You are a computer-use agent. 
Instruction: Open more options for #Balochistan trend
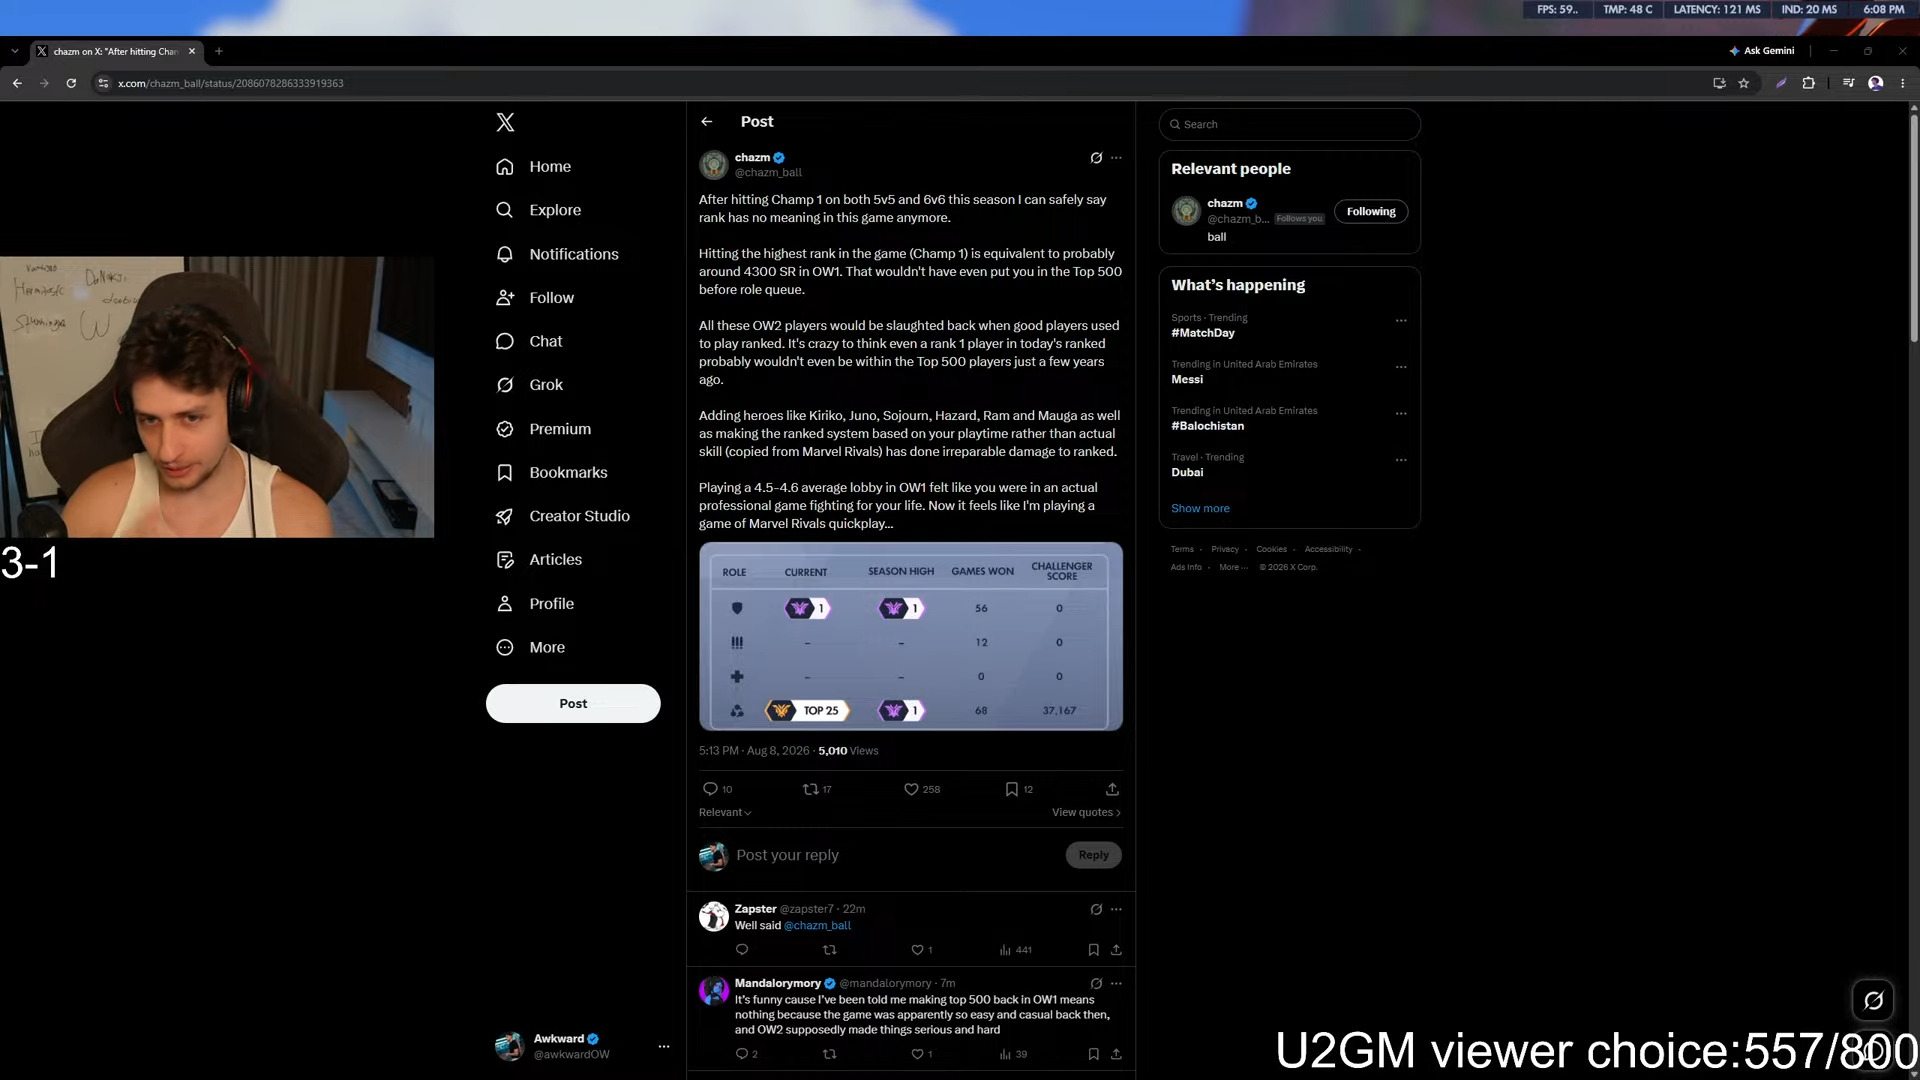point(1401,414)
